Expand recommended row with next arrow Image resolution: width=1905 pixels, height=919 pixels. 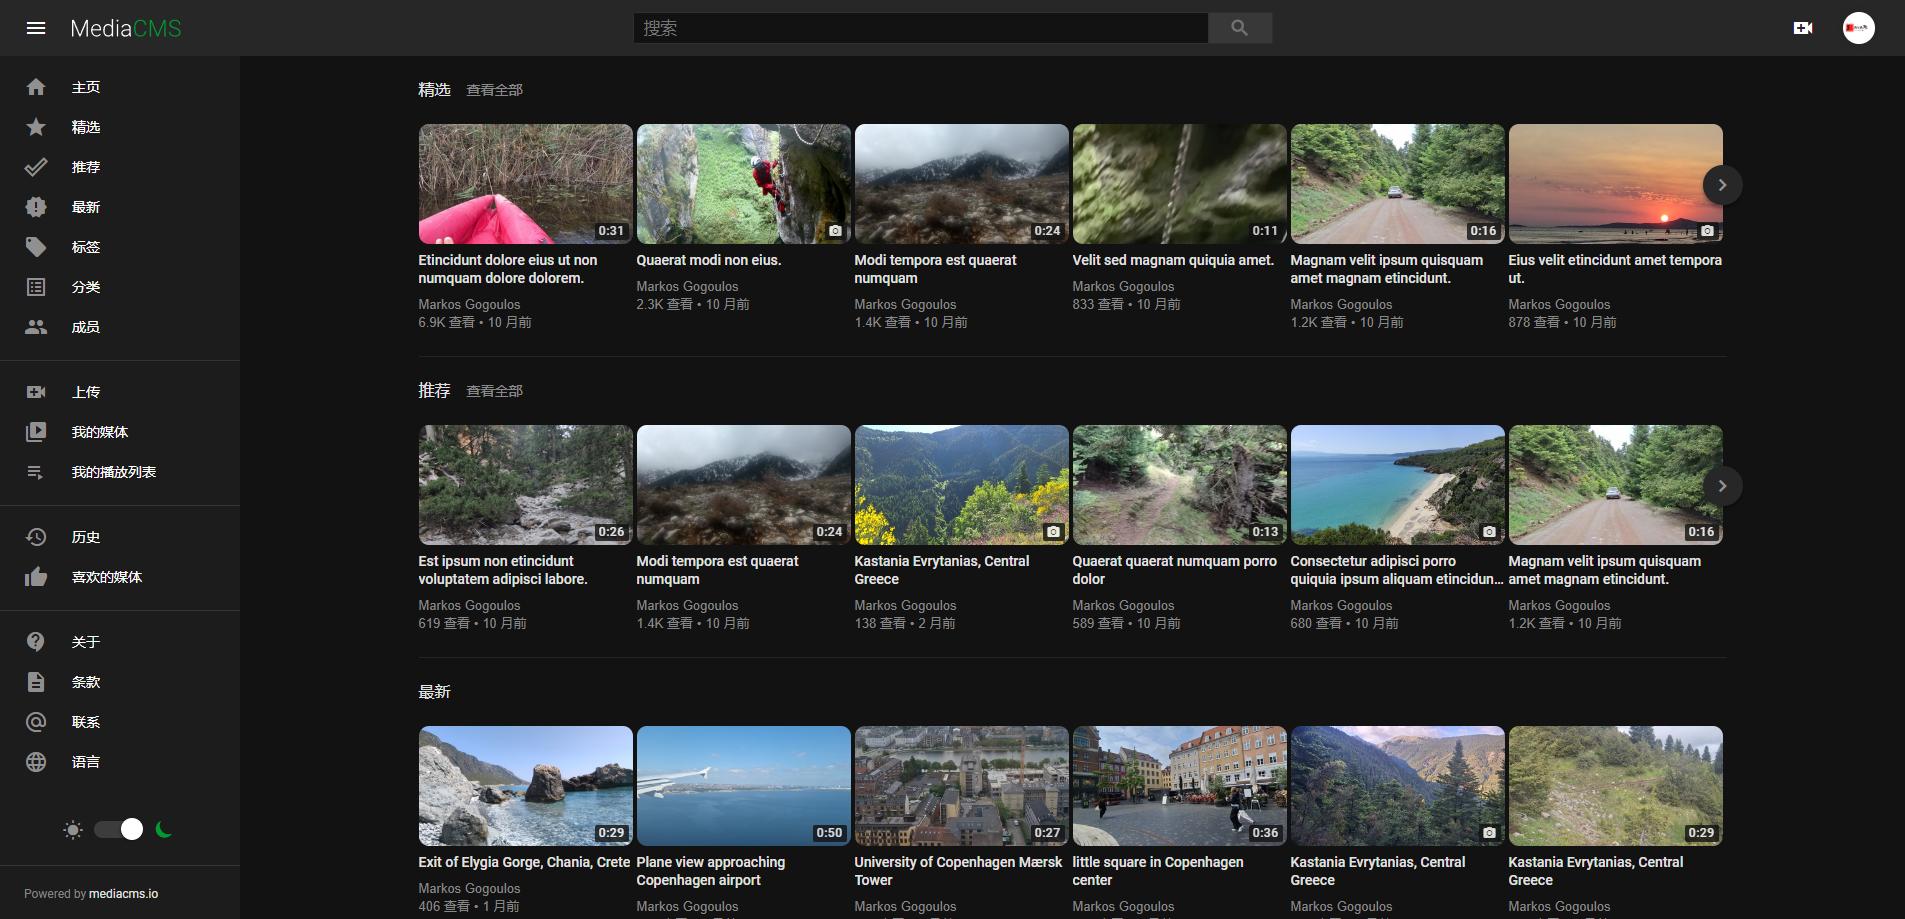click(x=1721, y=486)
